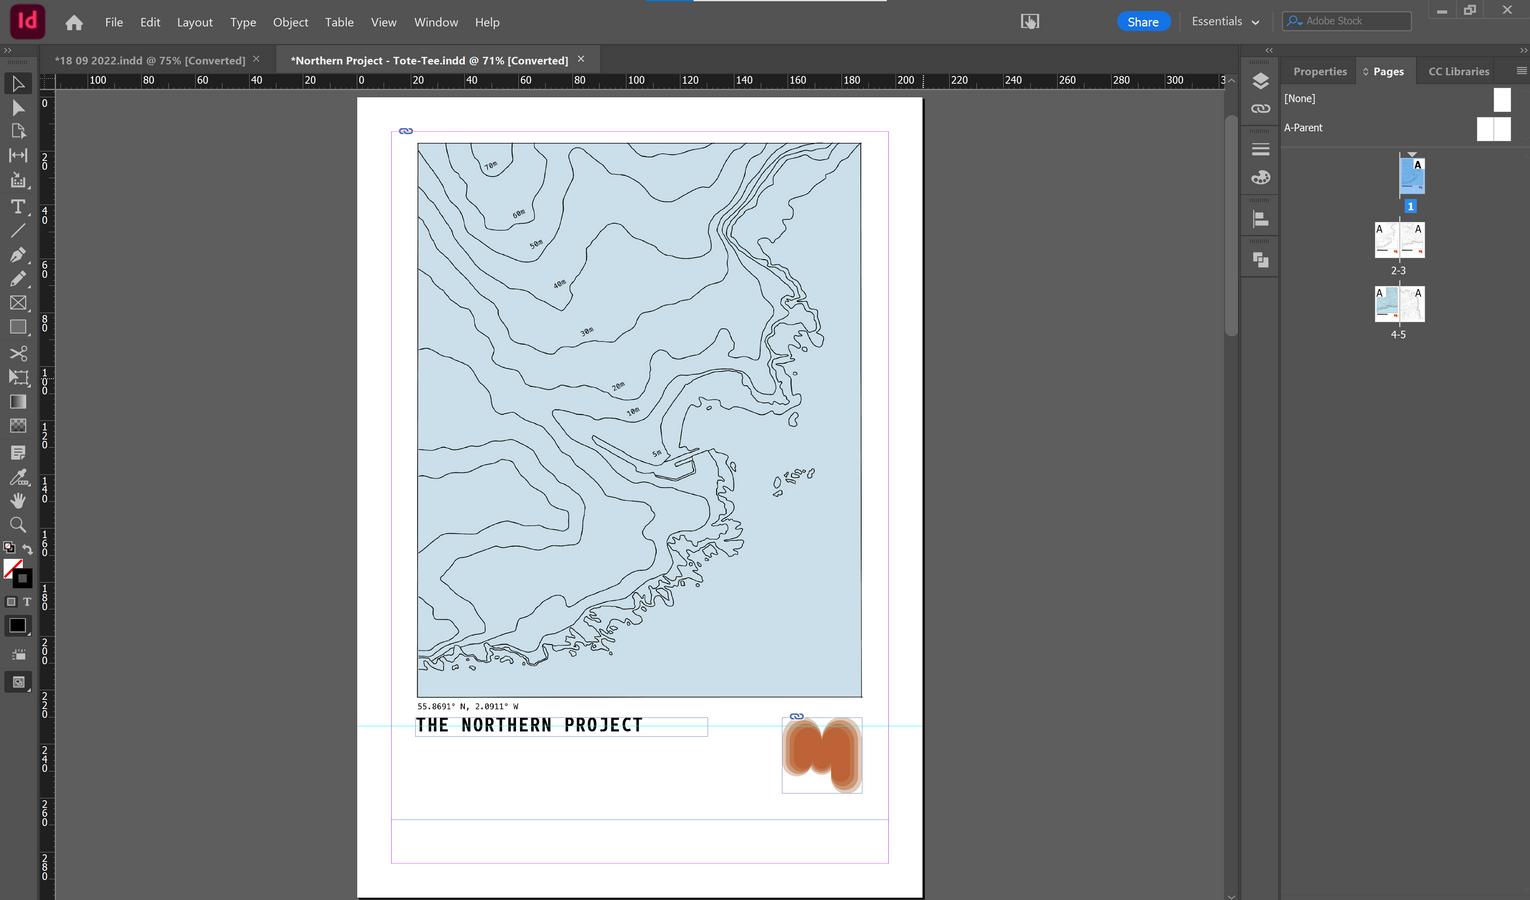Open the Links panel icon
Viewport: 1530px width, 900px height.
click(x=1260, y=108)
